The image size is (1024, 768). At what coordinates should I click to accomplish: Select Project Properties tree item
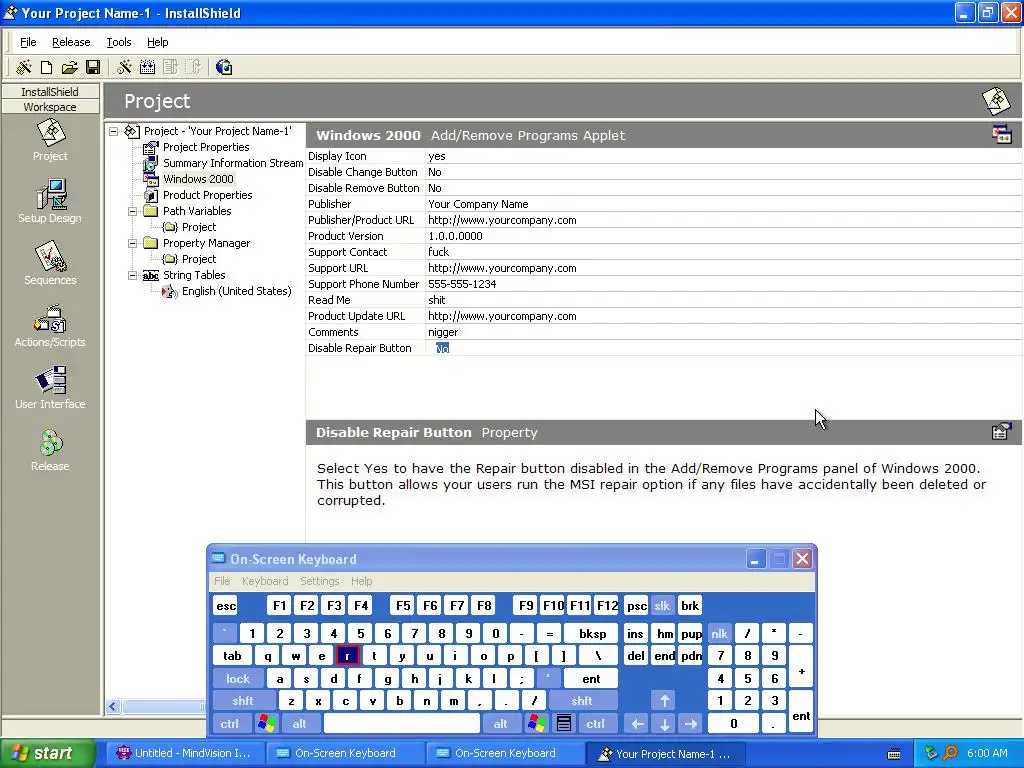206,147
